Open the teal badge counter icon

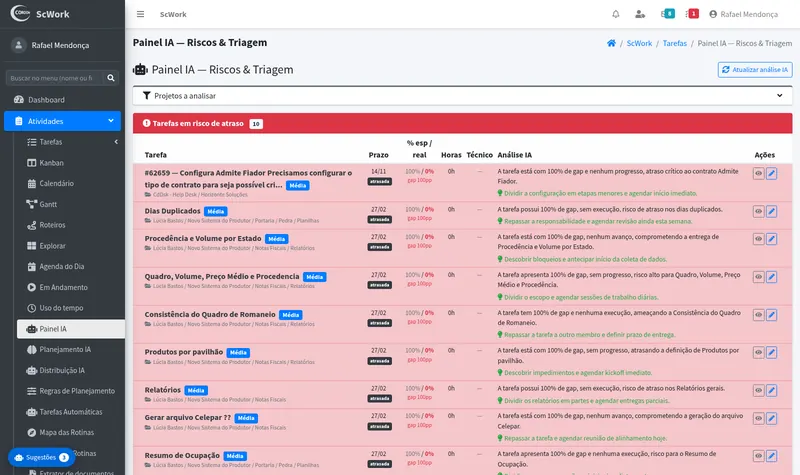(668, 14)
